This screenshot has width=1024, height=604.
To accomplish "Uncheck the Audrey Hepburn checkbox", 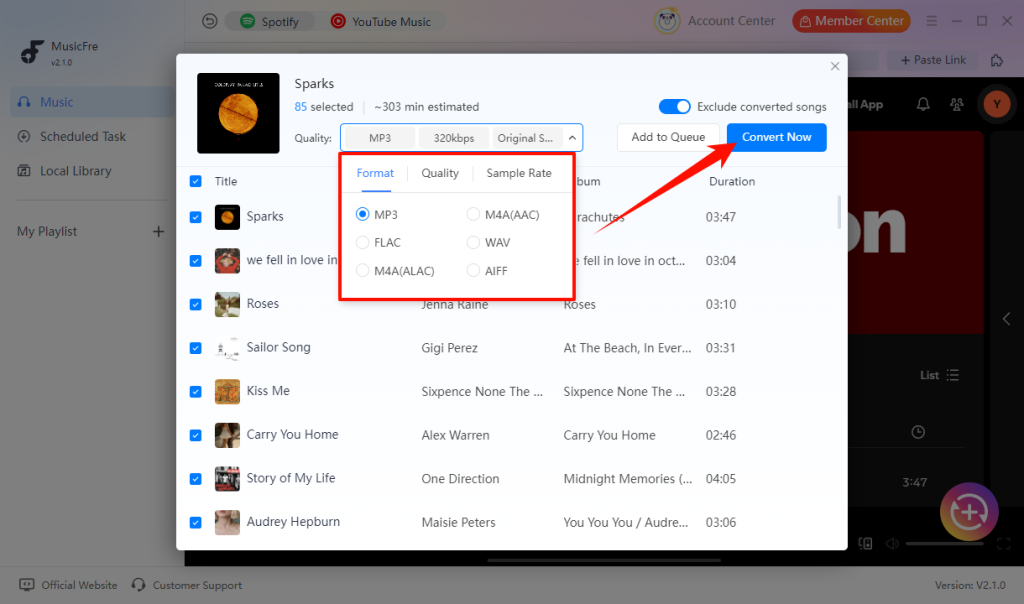I will point(195,522).
